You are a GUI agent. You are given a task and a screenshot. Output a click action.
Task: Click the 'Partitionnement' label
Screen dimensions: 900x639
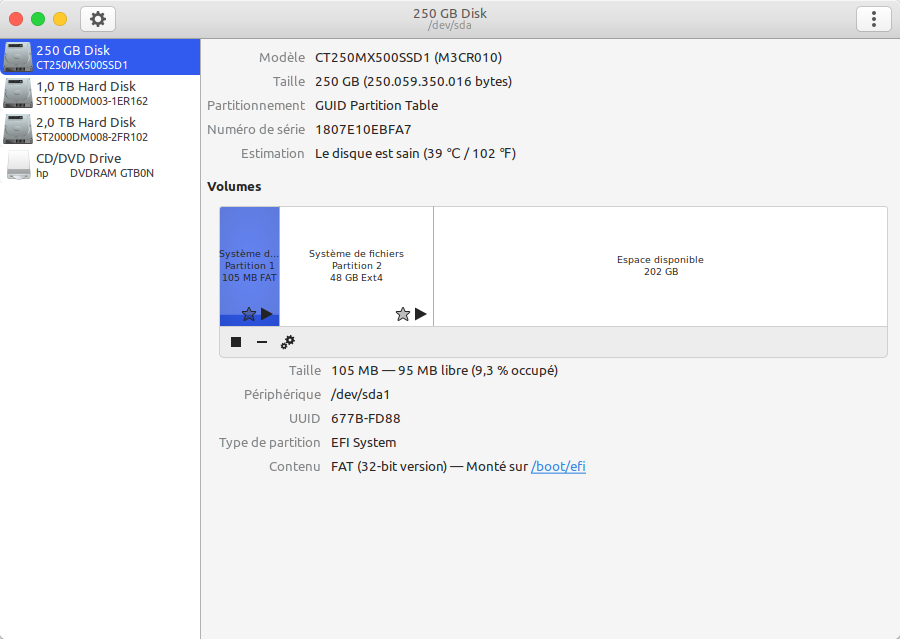[x=256, y=106]
